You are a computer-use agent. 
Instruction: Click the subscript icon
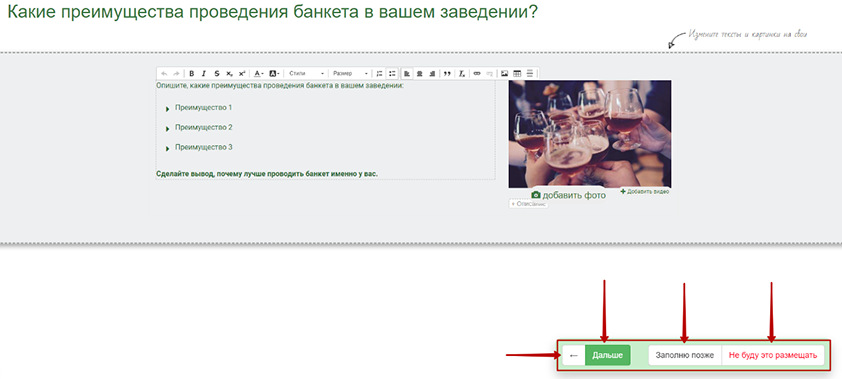point(229,74)
